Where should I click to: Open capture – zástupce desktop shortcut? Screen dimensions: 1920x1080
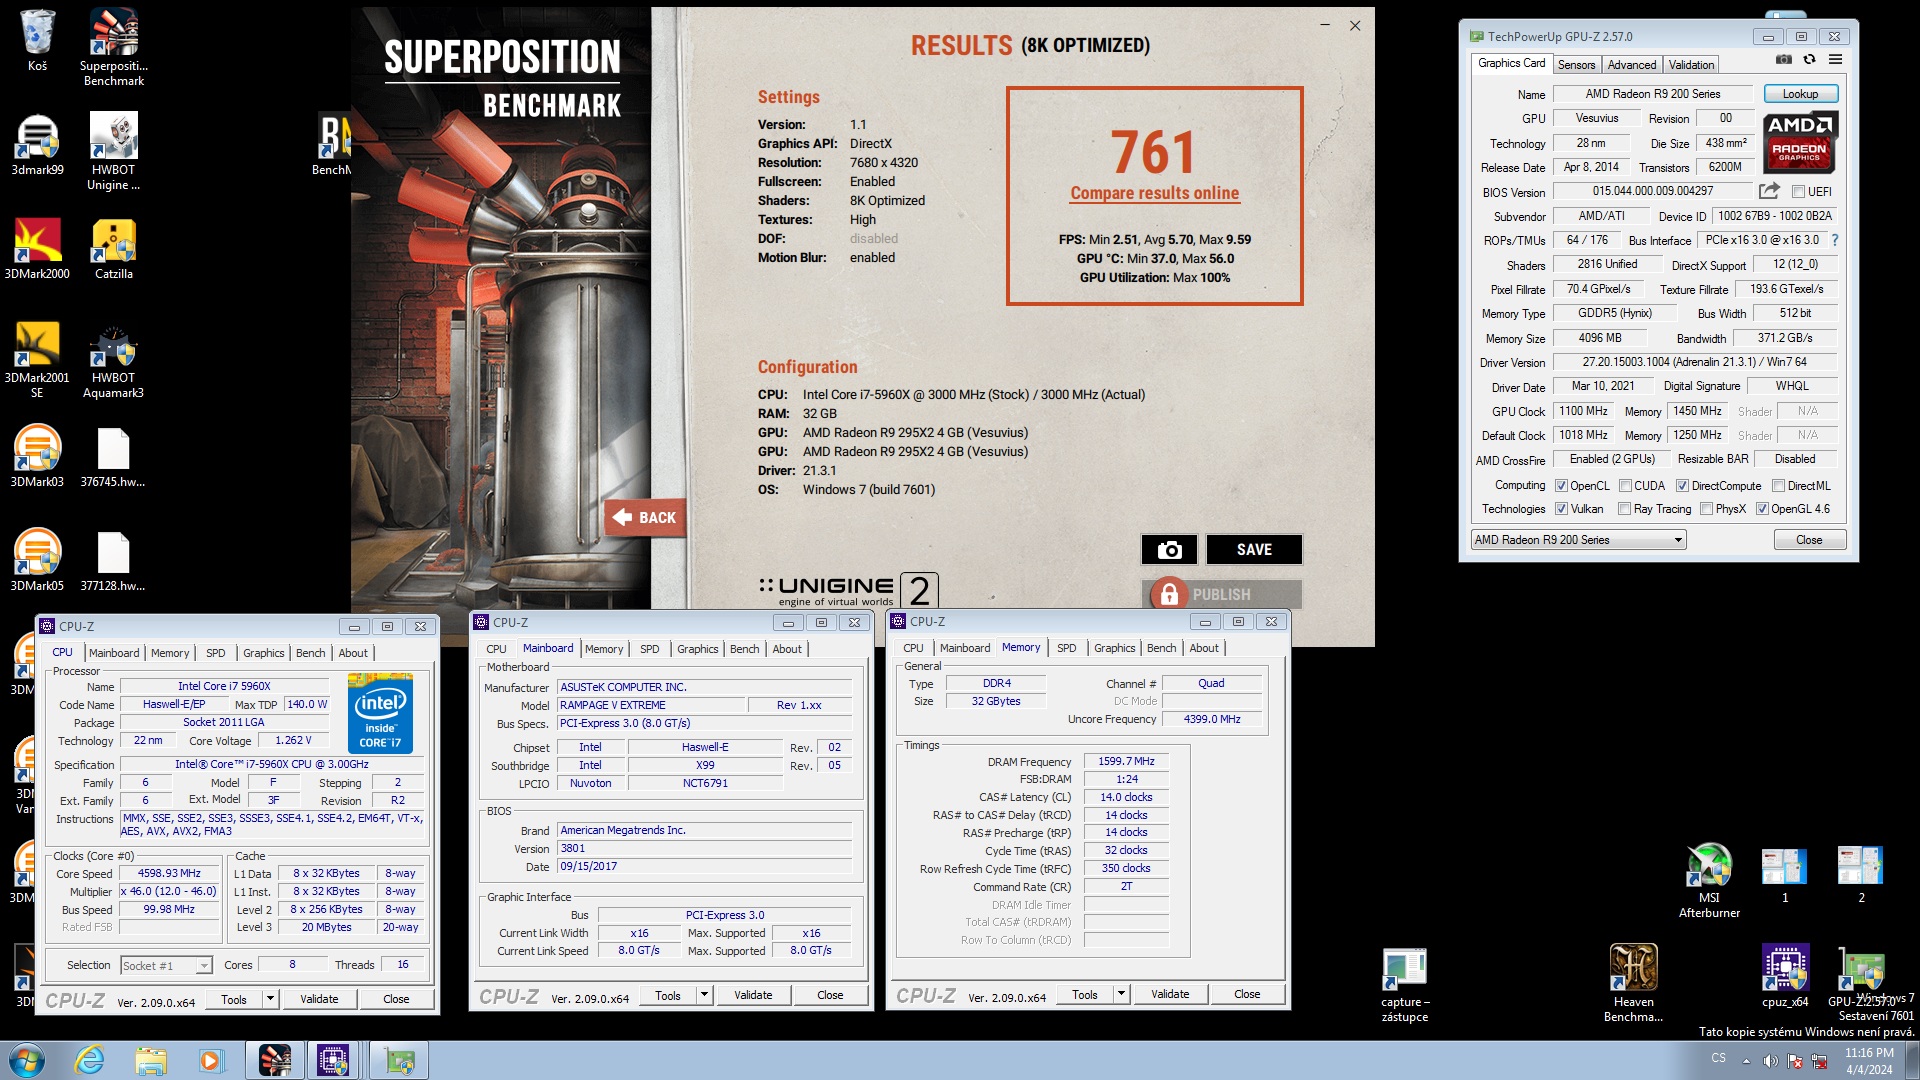click(1405, 984)
